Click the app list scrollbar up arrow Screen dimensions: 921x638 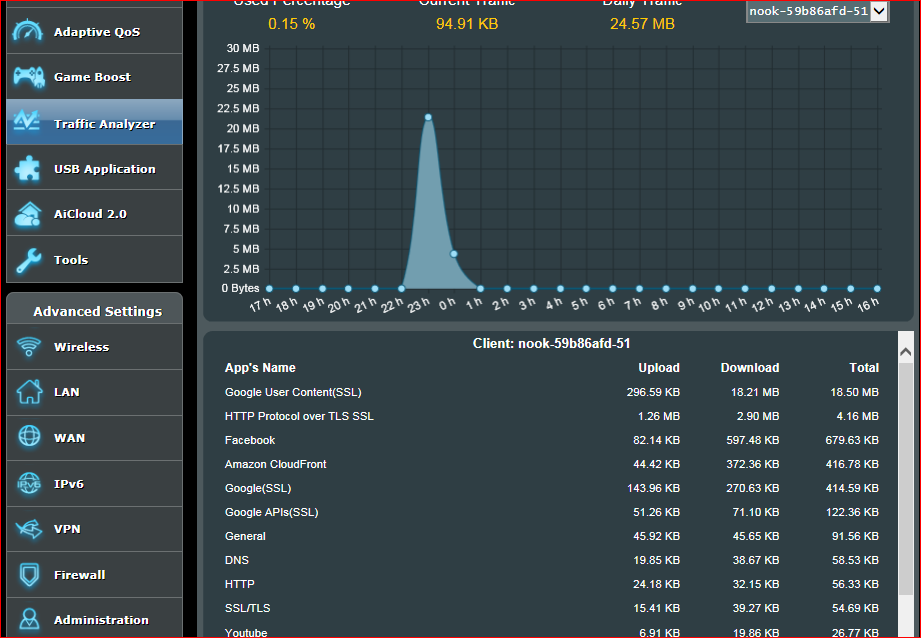click(x=905, y=352)
